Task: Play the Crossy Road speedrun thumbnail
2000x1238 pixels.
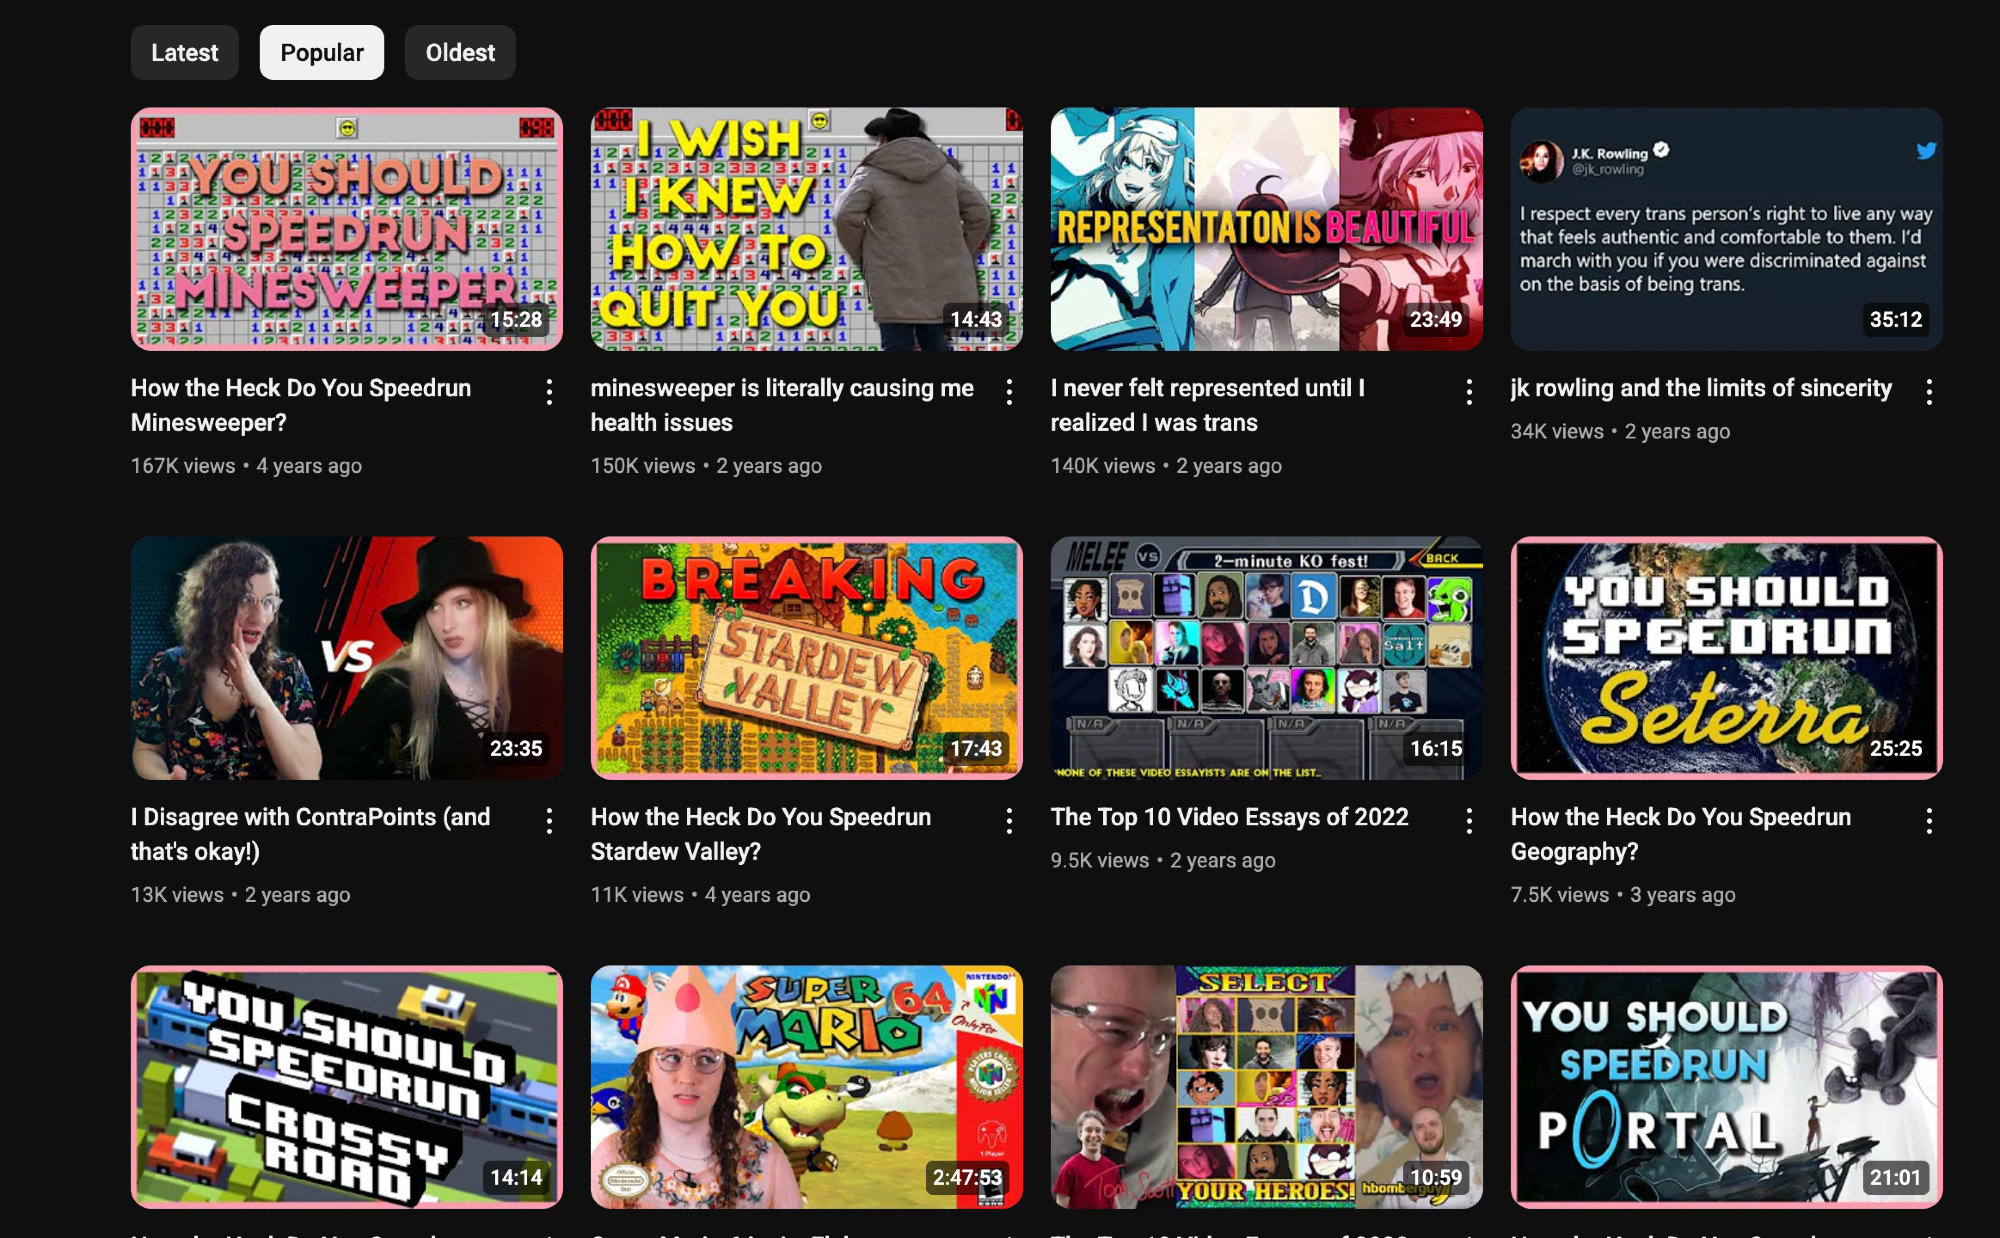Action: click(x=346, y=1086)
